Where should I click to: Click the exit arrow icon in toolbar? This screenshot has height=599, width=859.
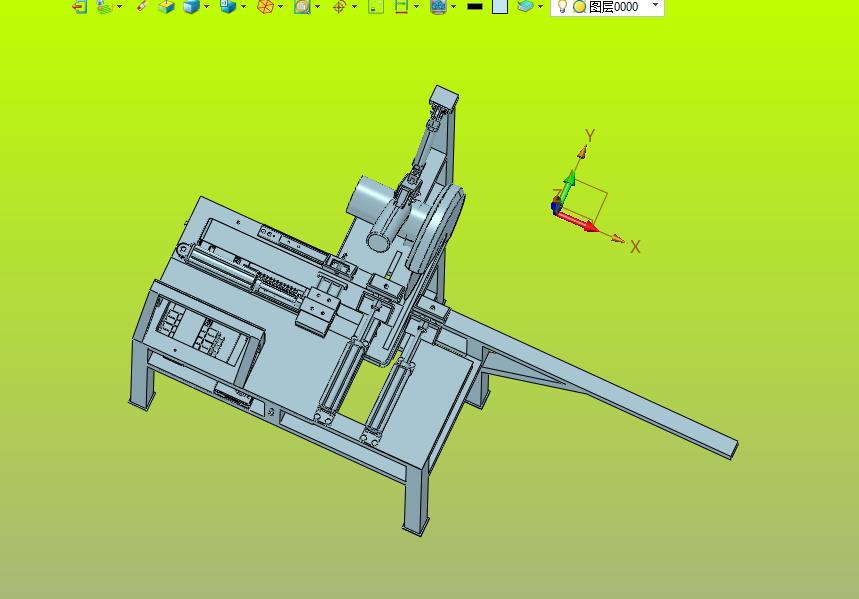click(79, 7)
